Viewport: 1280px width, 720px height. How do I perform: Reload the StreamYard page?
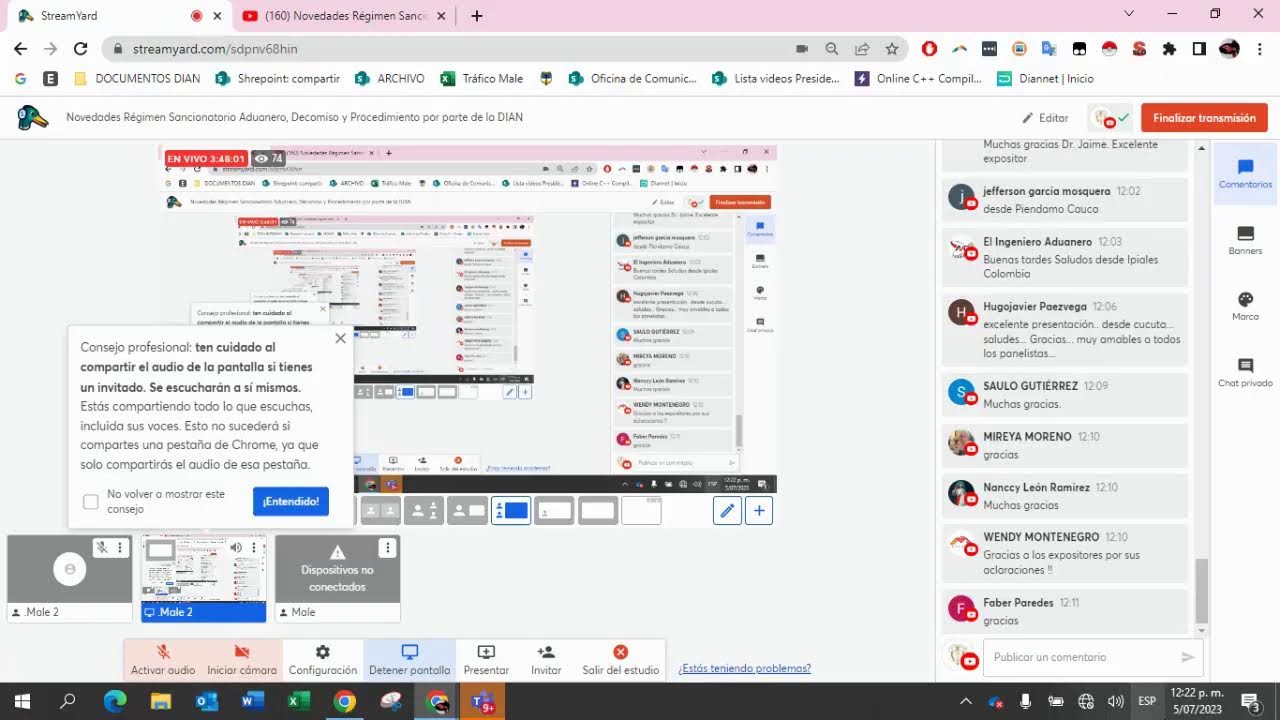(81, 48)
